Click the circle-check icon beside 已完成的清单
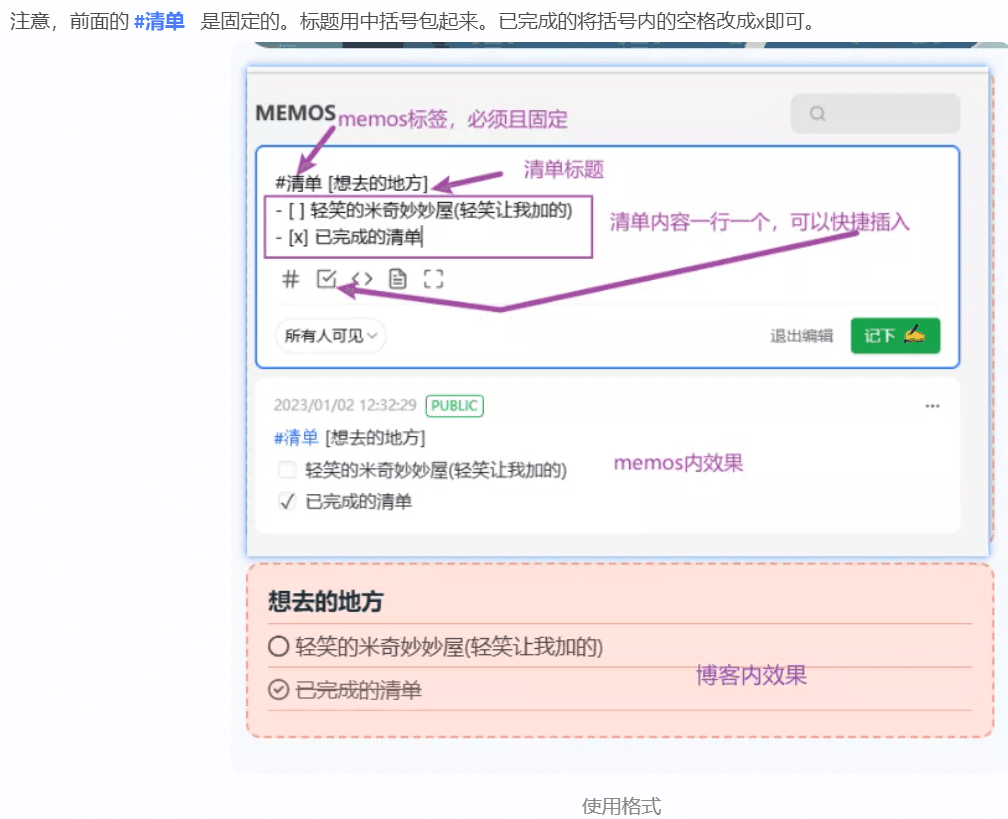This screenshot has height=819, width=1008. [278, 690]
